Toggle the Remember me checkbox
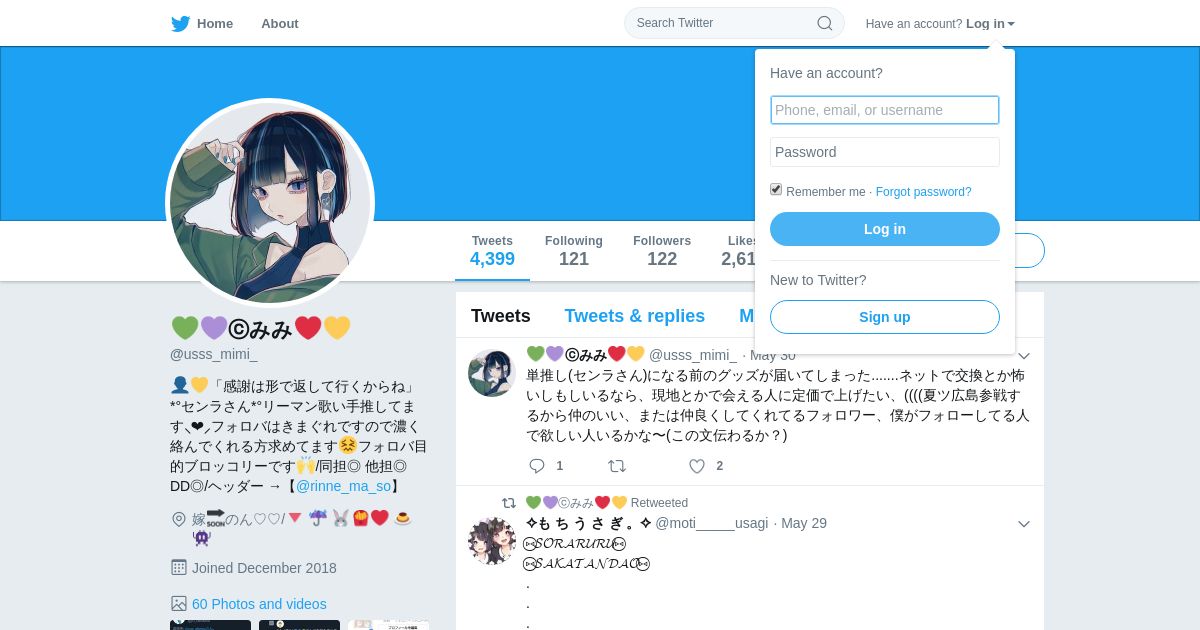This screenshot has width=1200, height=630. [x=776, y=189]
